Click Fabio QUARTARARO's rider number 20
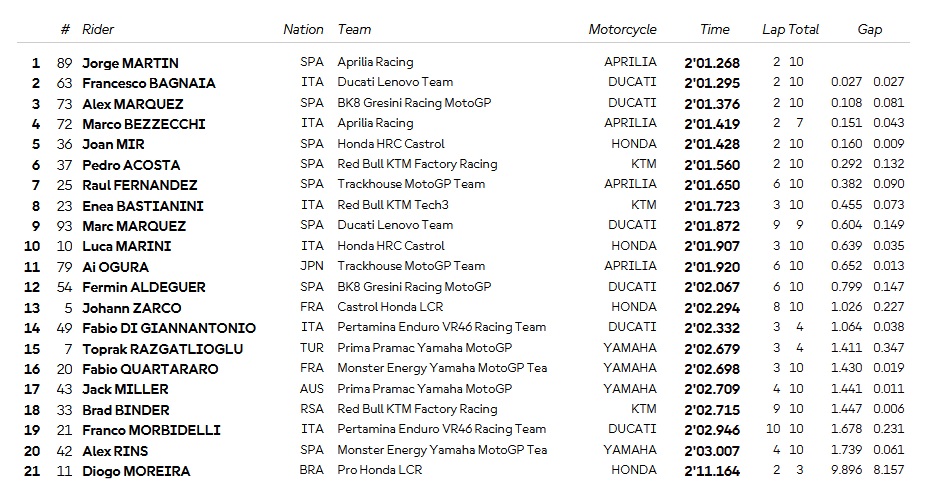This screenshot has width=925, height=487. coord(65,369)
